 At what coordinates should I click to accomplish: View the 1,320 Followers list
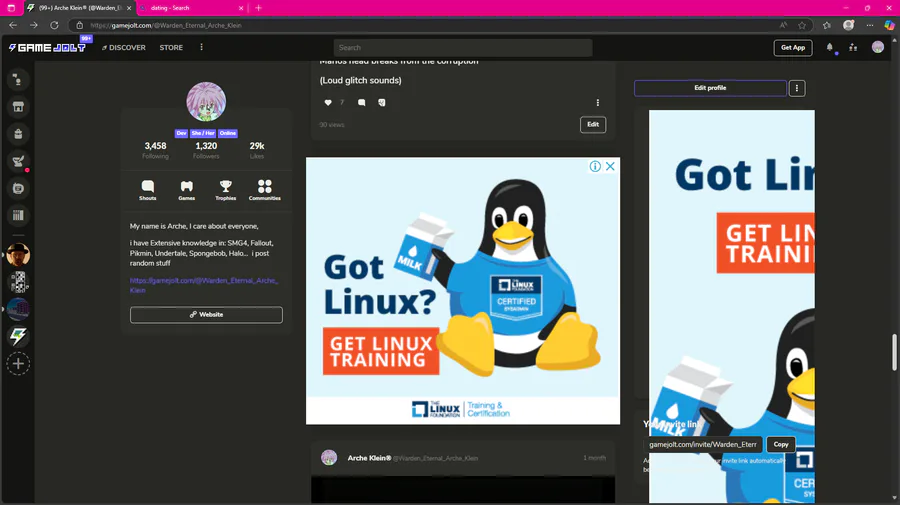tap(206, 150)
